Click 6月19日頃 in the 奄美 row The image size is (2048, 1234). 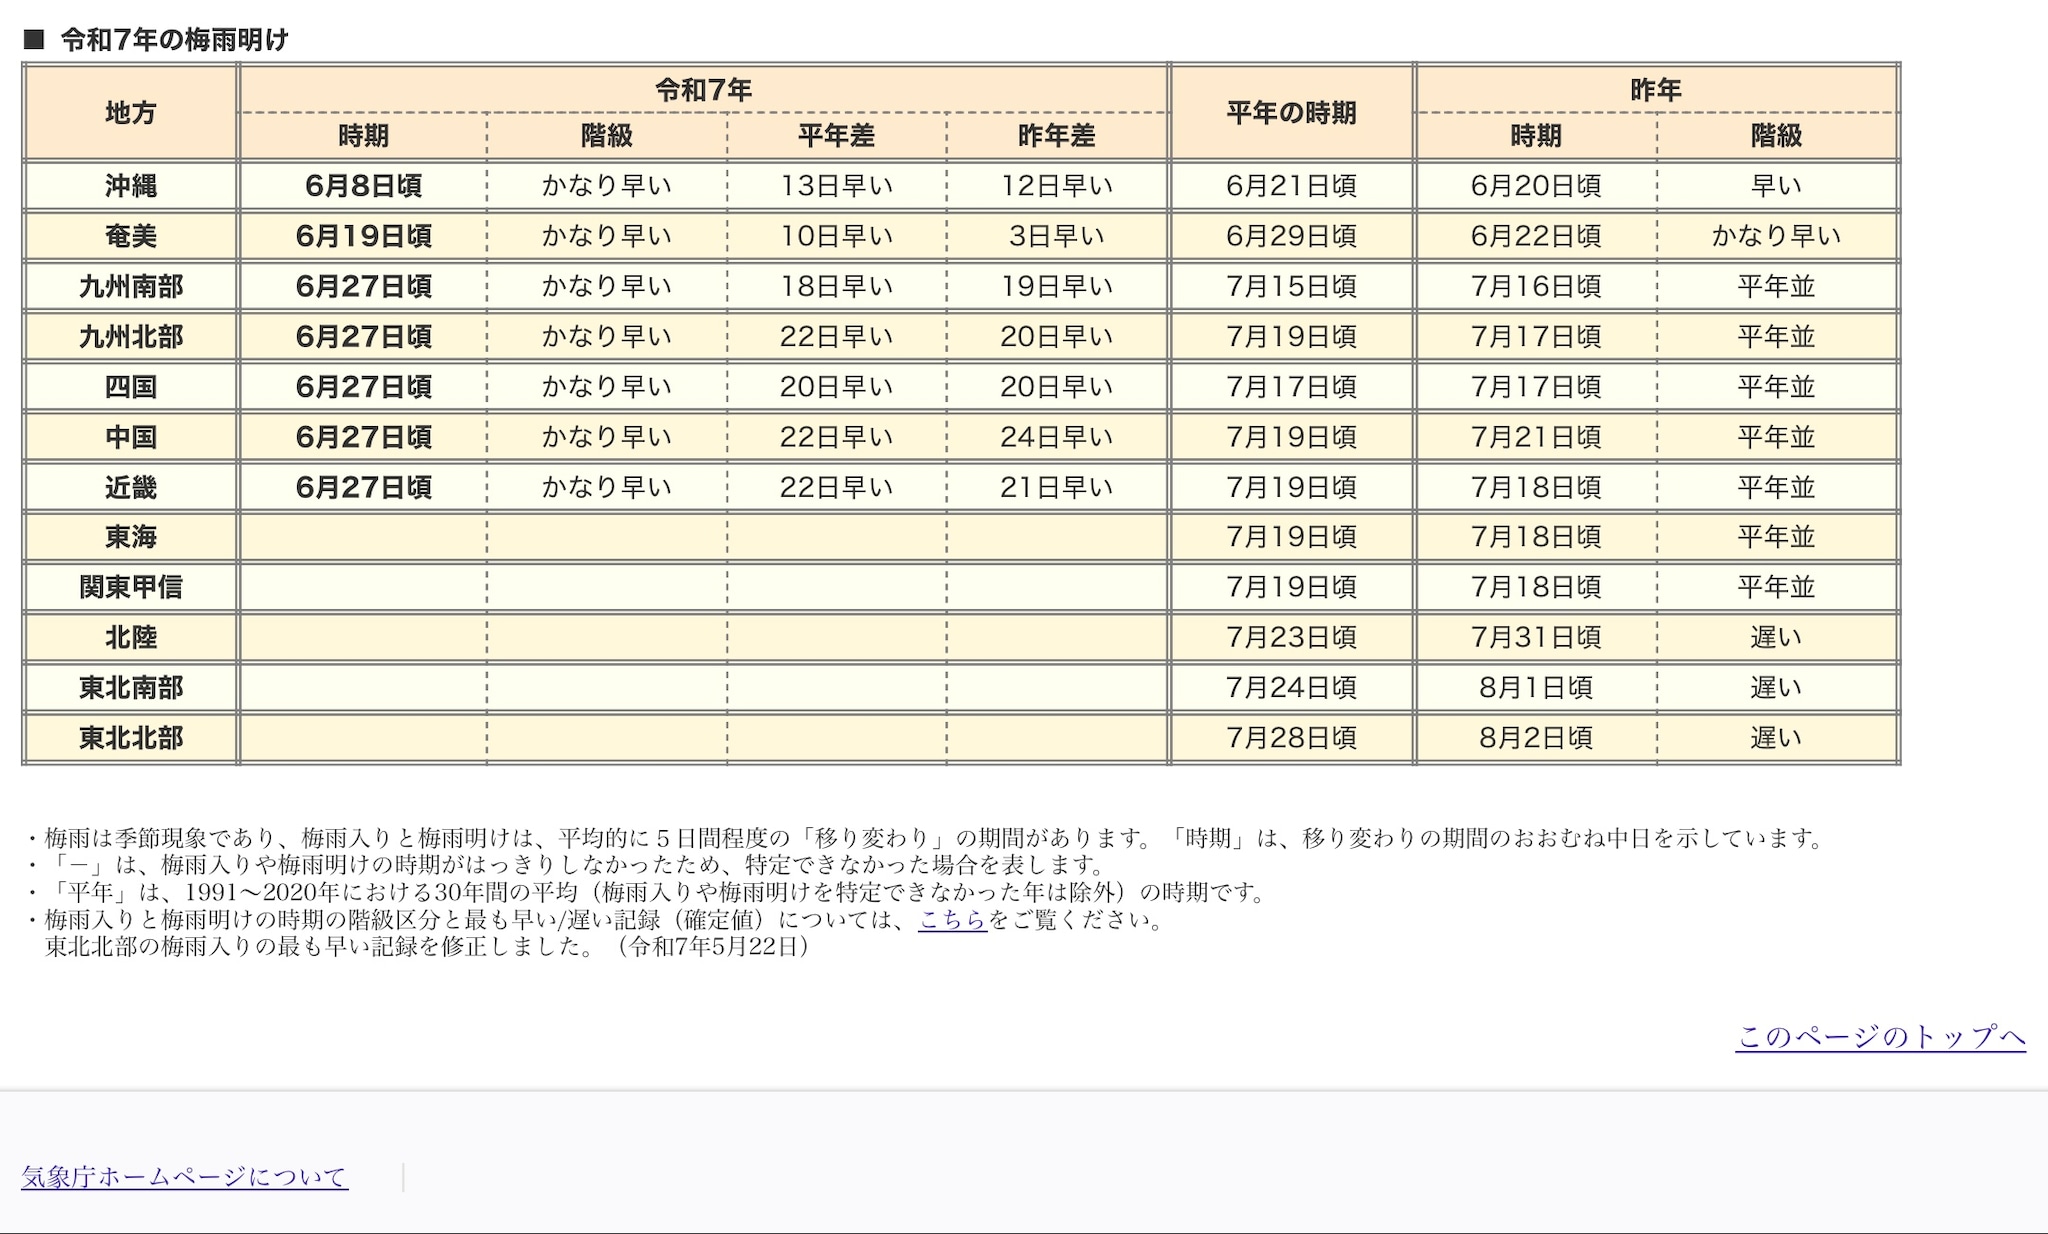(x=363, y=236)
